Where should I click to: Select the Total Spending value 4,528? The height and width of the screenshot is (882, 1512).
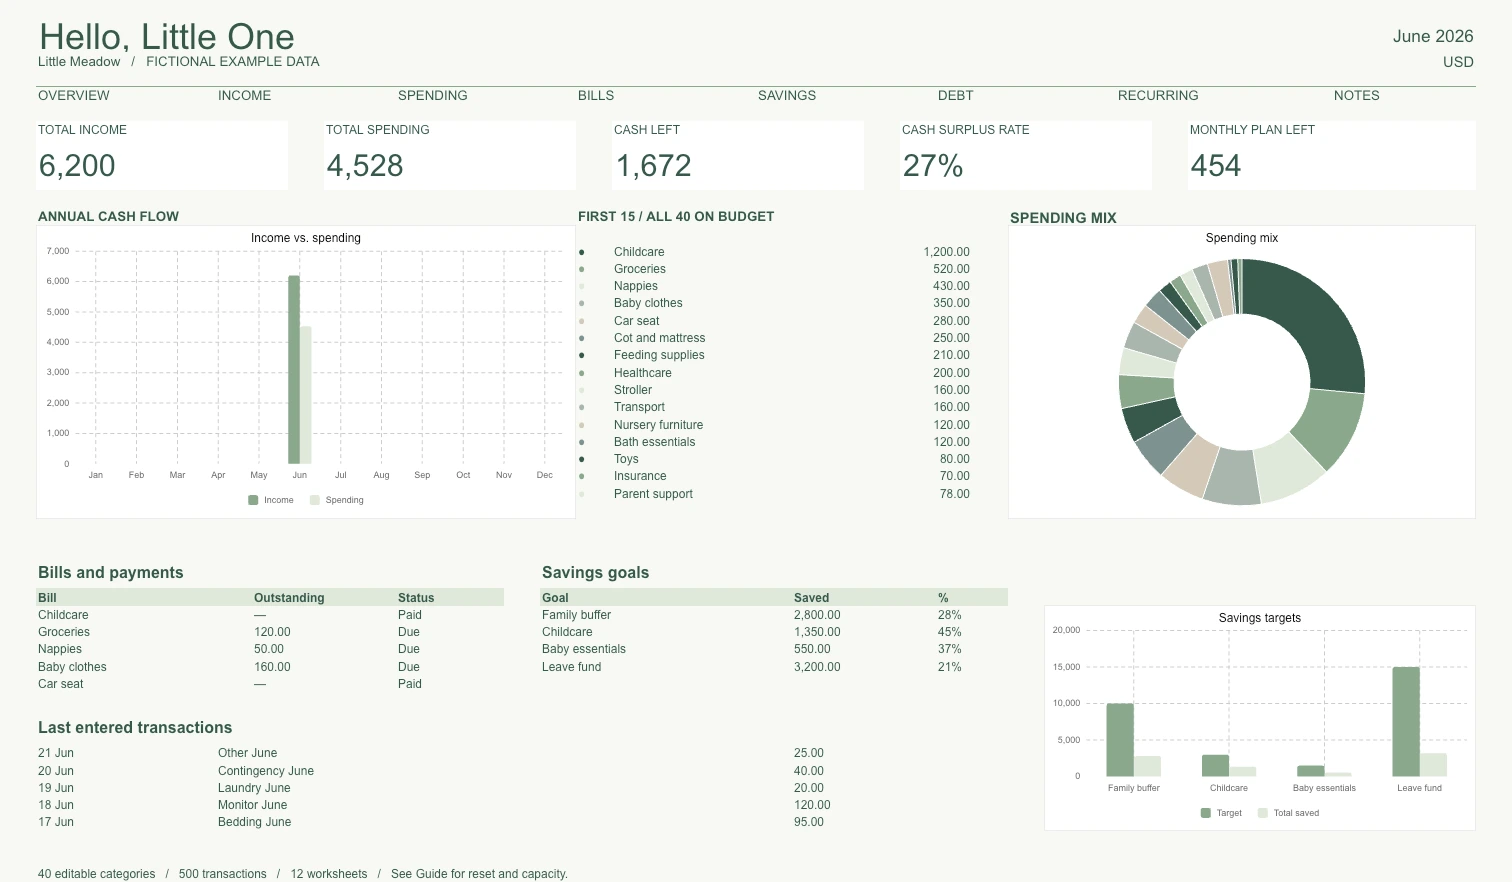pos(365,166)
